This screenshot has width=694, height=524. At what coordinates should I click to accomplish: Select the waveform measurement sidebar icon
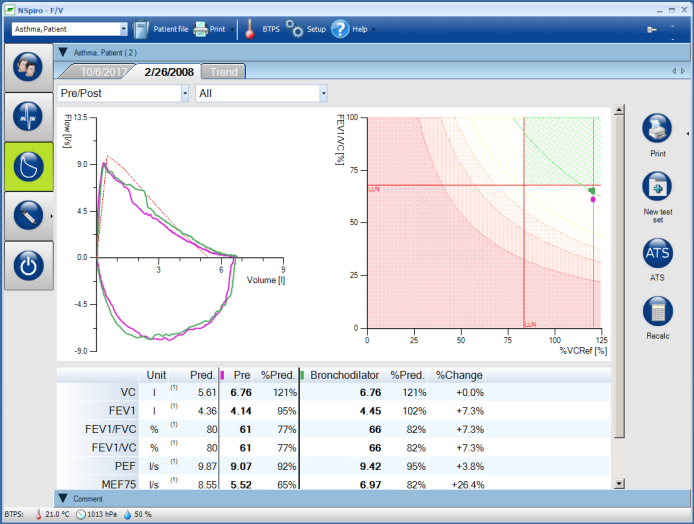click(x=27, y=117)
